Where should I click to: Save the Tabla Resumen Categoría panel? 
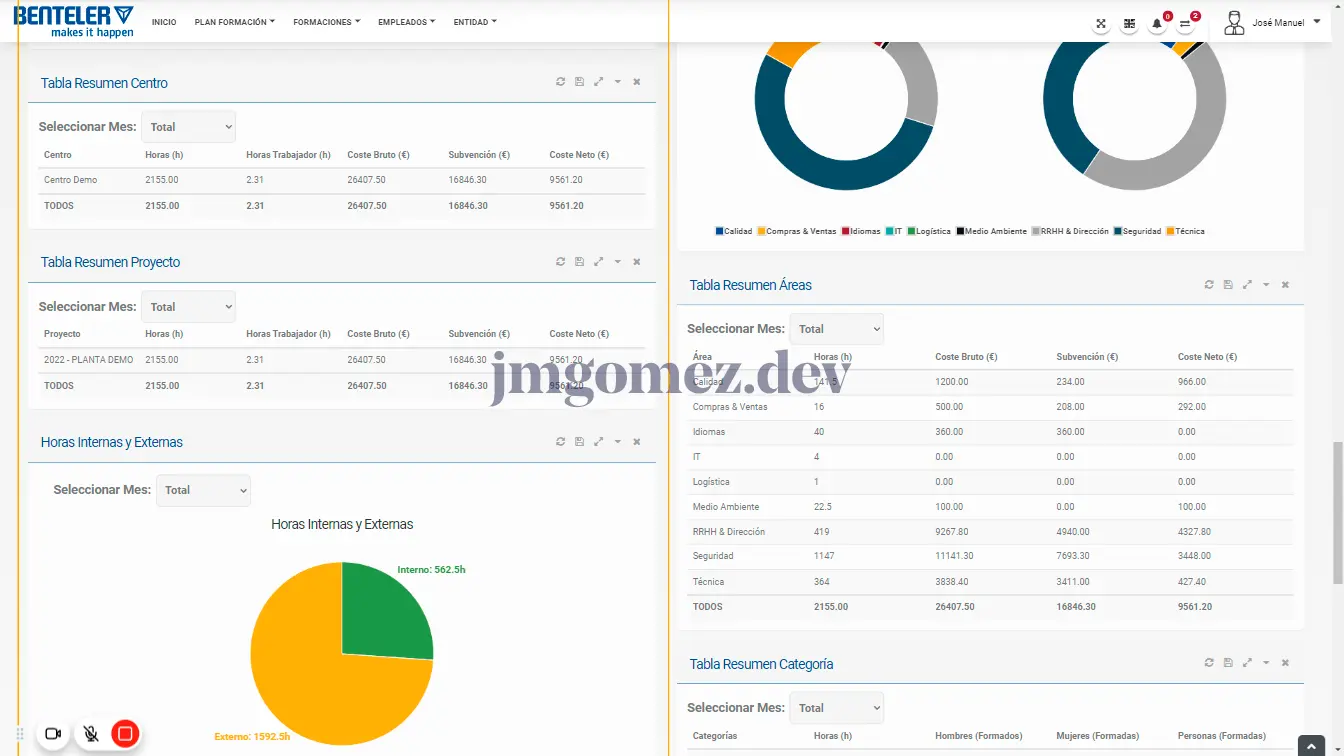point(1228,663)
